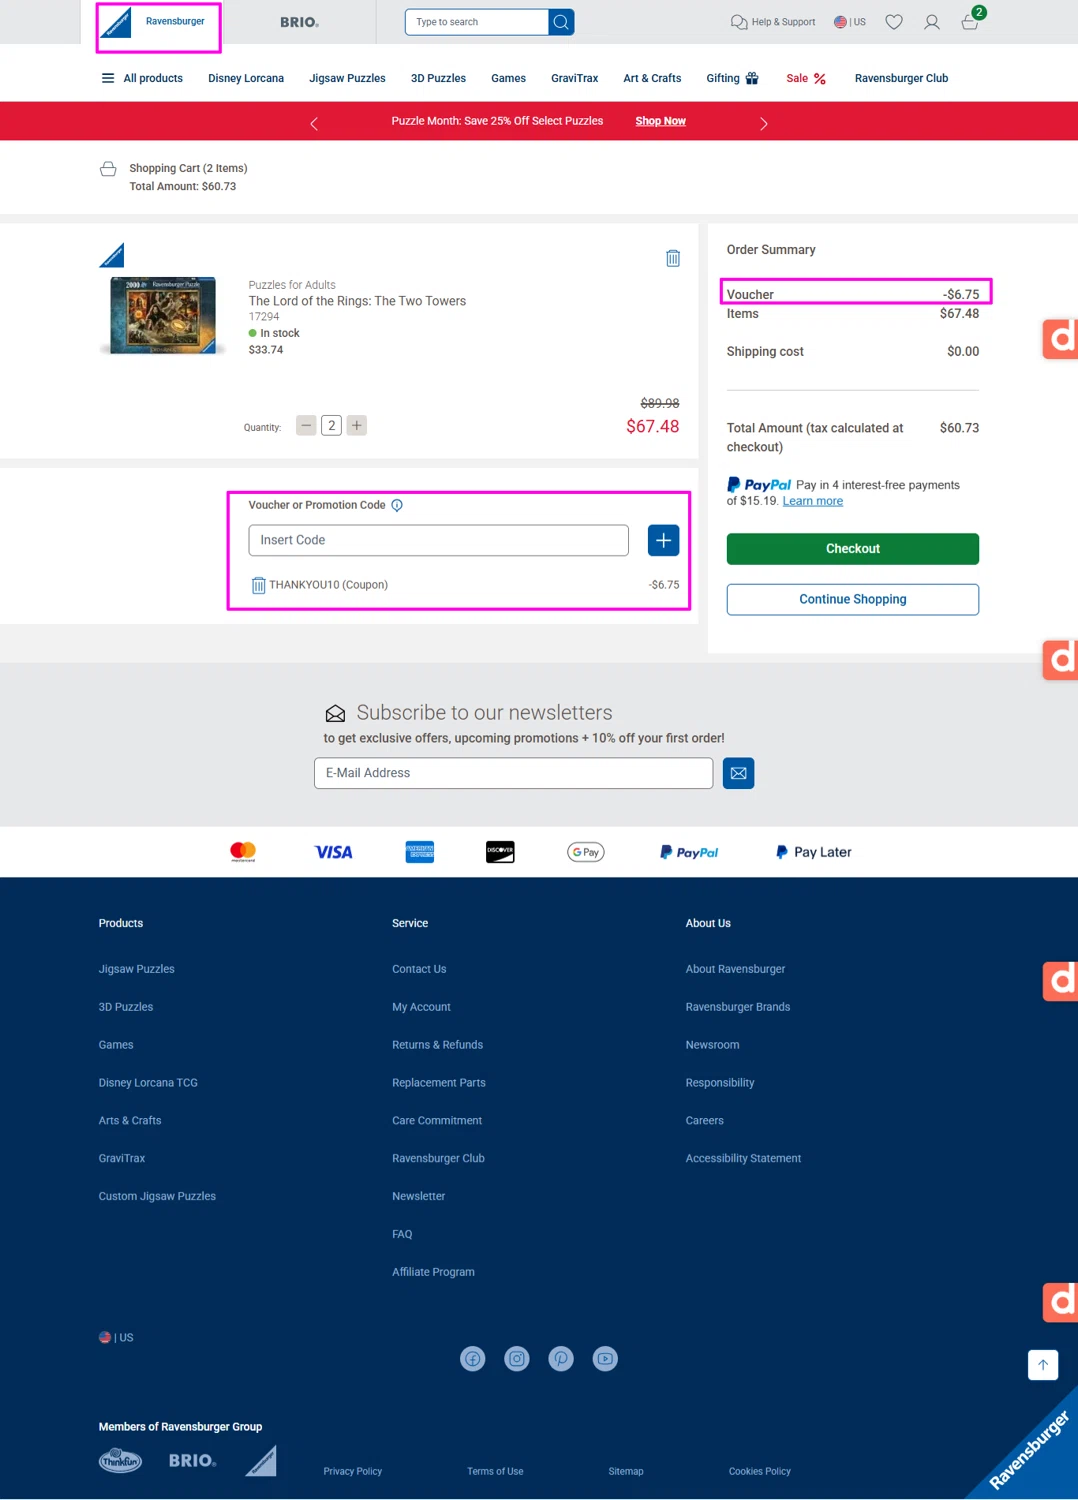Open 3D Puzzles menu
Viewport: 1078px width, 1500px height.
point(438,78)
